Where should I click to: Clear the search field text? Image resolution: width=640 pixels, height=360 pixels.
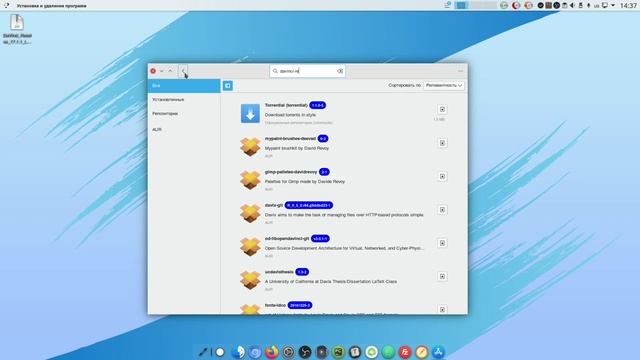click(340, 71)
